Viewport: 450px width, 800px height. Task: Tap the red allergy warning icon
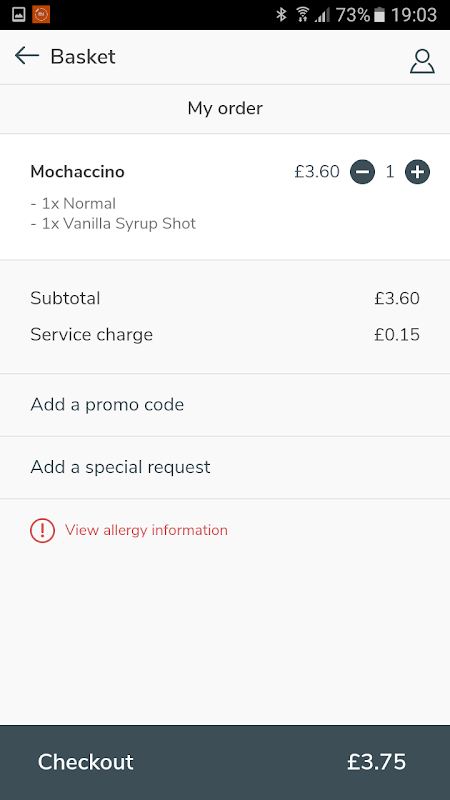42,530
